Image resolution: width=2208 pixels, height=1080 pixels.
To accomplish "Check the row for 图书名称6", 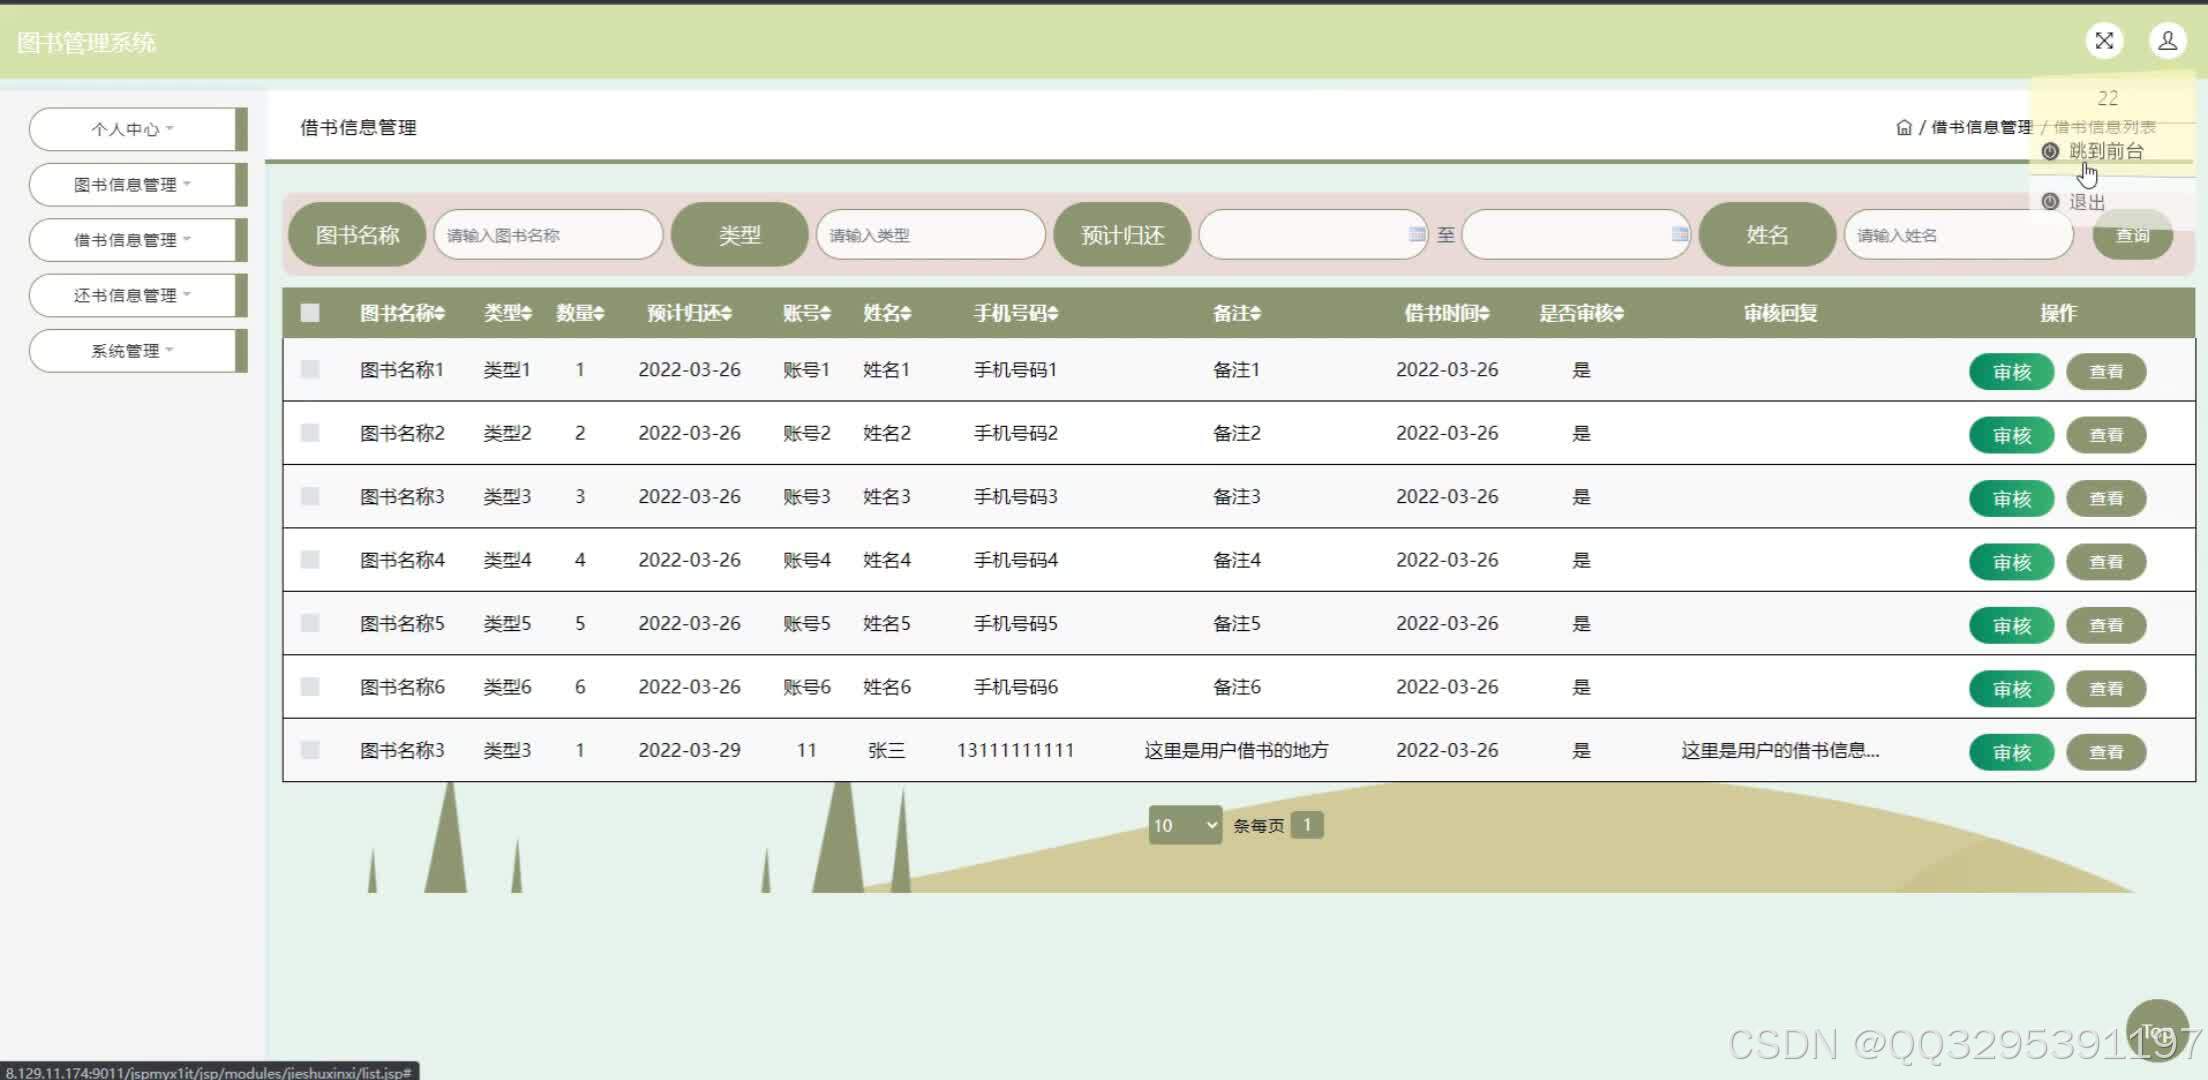I will point(310,686).
